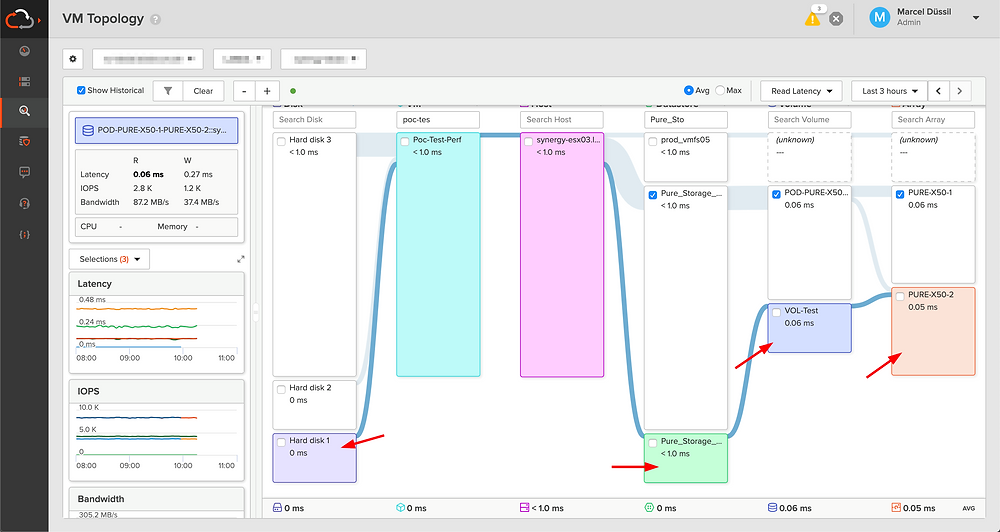Open the Dashboard gauge icon in sidebar
The image size is (1000, 532).
(x=24, y=51)
